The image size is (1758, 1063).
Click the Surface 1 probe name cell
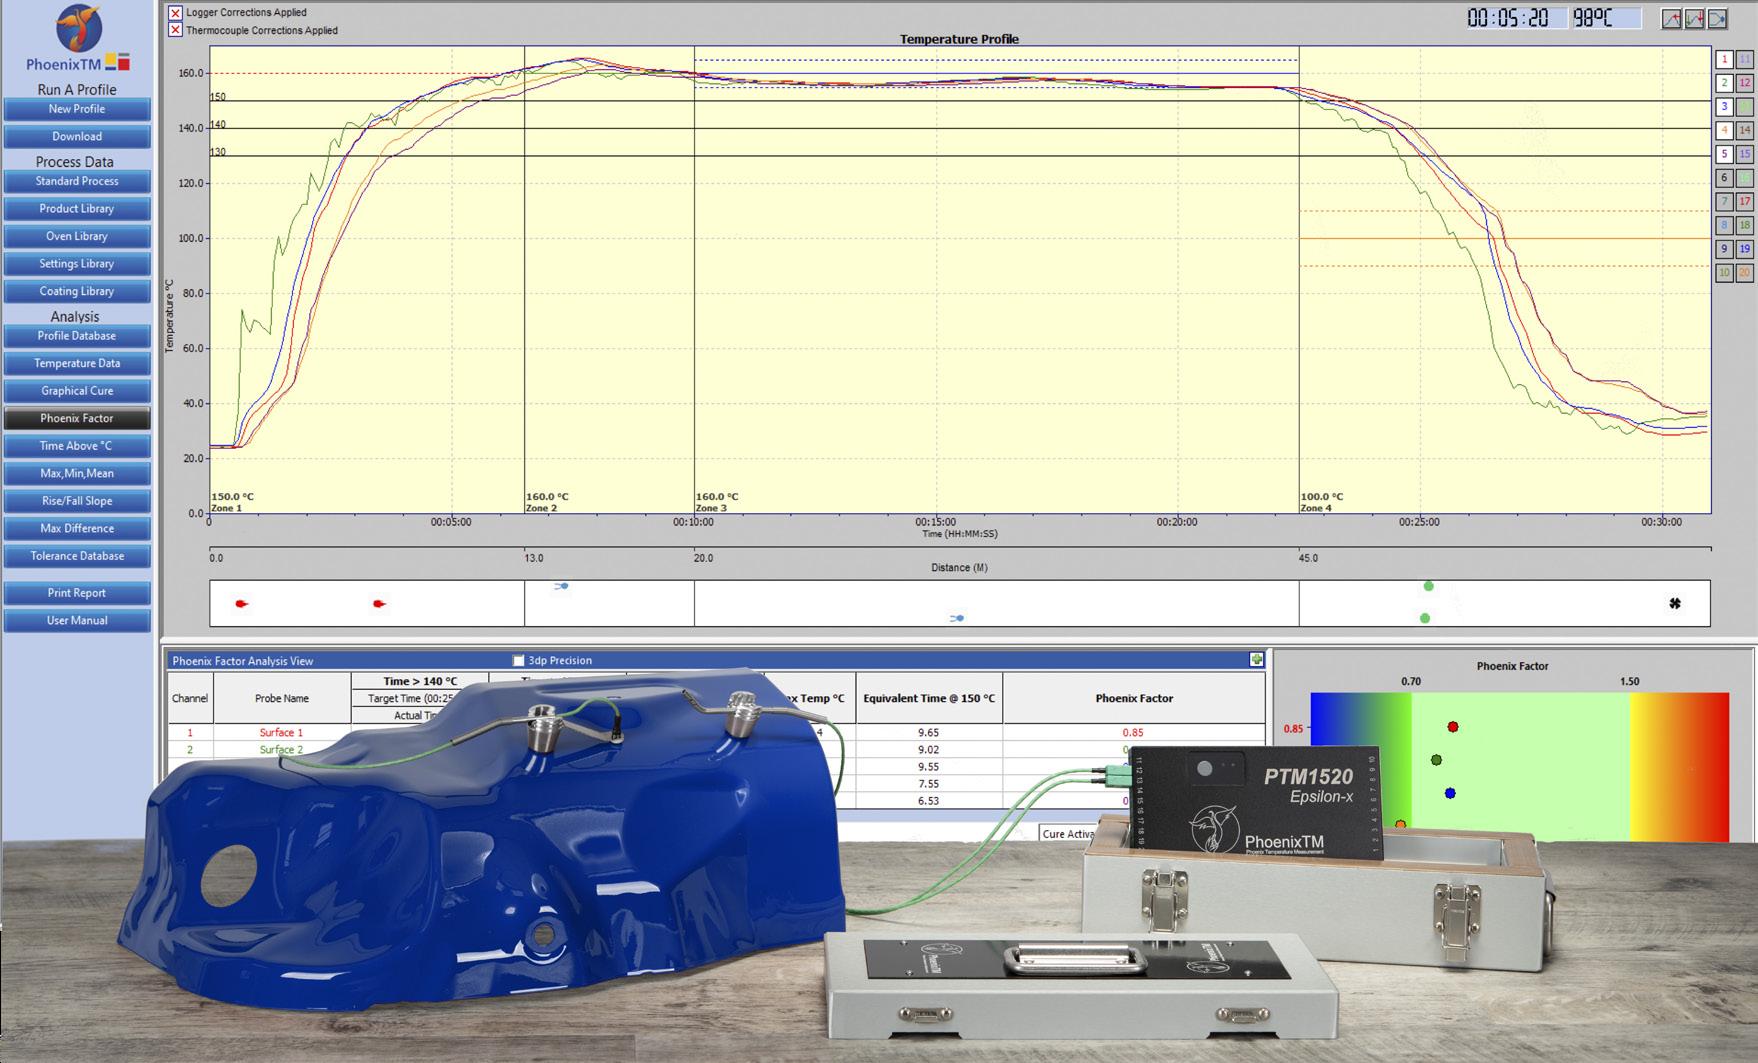[281, 732]
